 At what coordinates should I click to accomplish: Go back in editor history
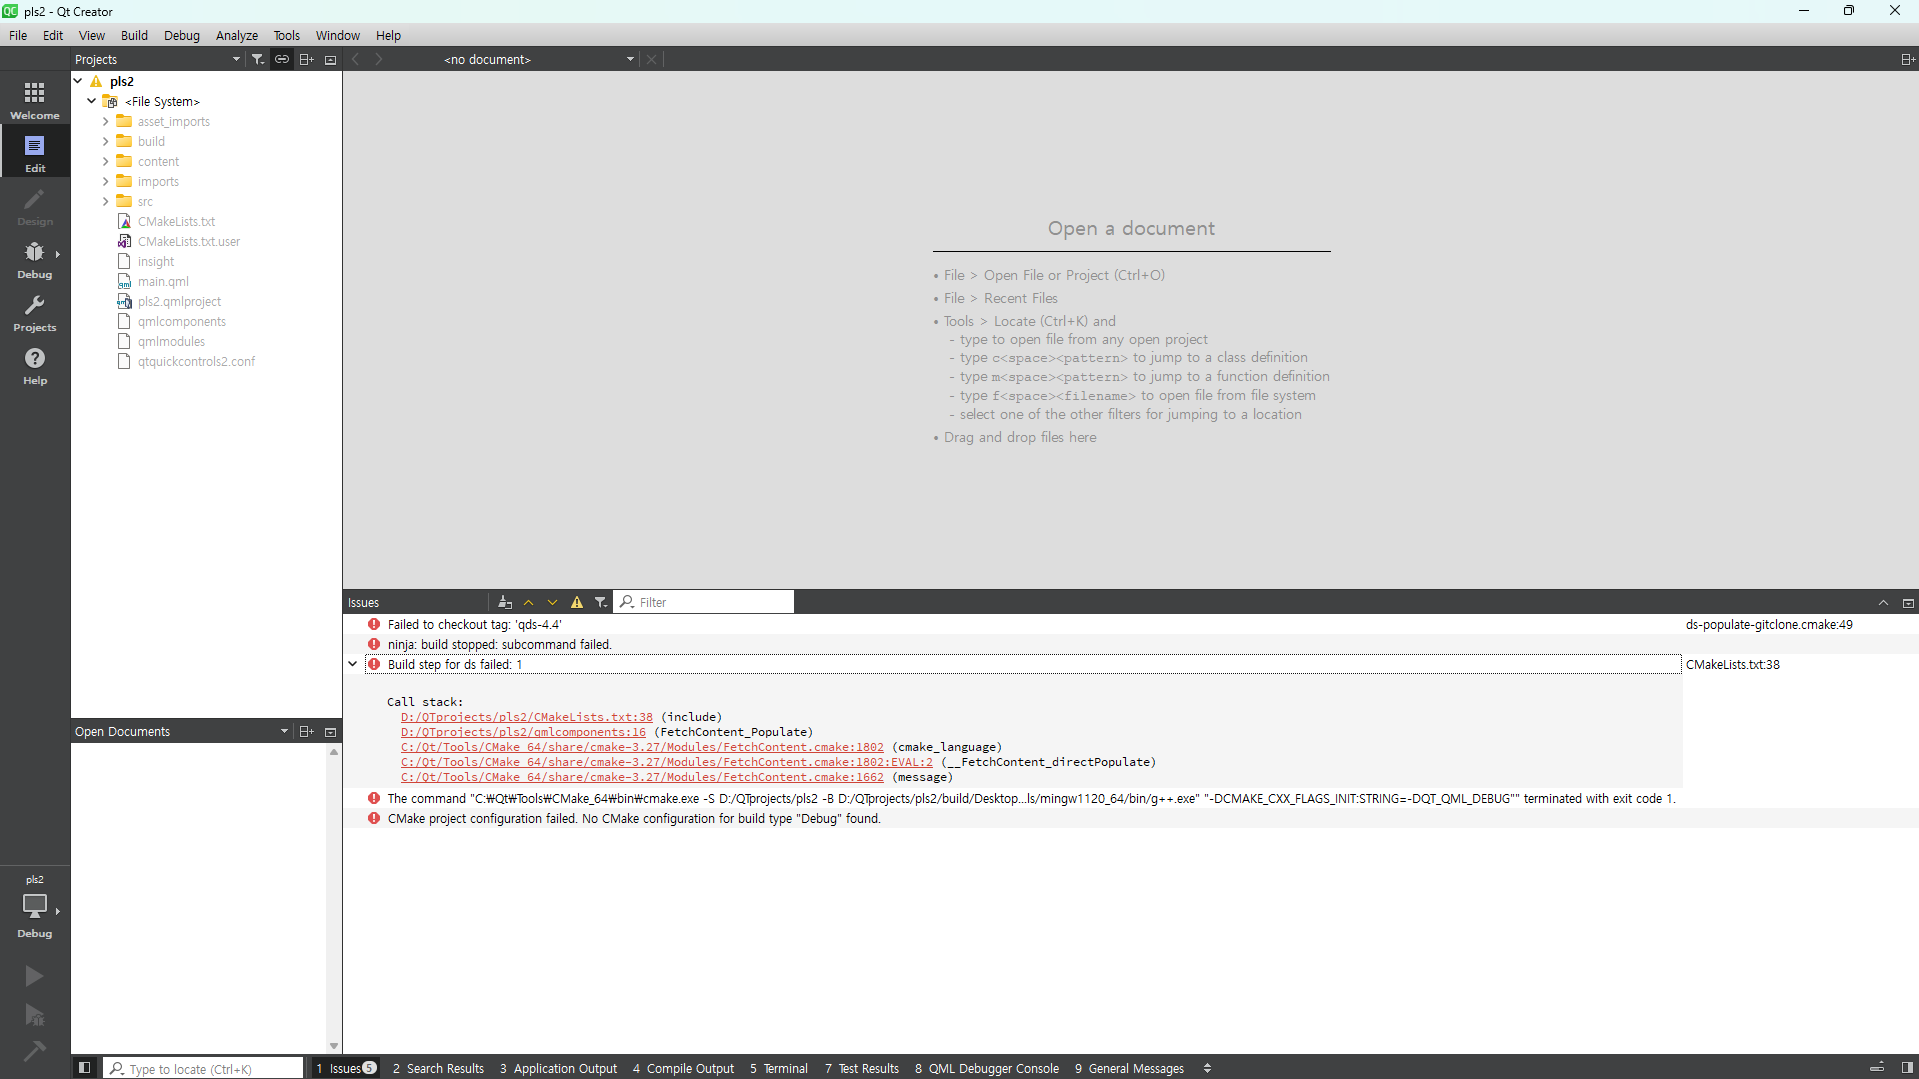click(355, 59)
